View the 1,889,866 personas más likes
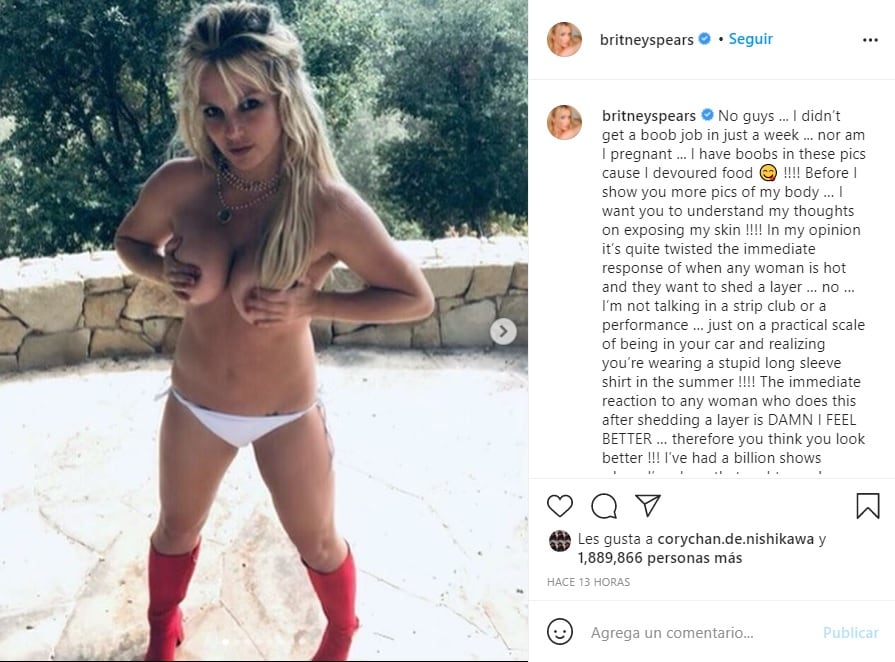The height and width of the screenshot is (662, 895). coord(660,558)
